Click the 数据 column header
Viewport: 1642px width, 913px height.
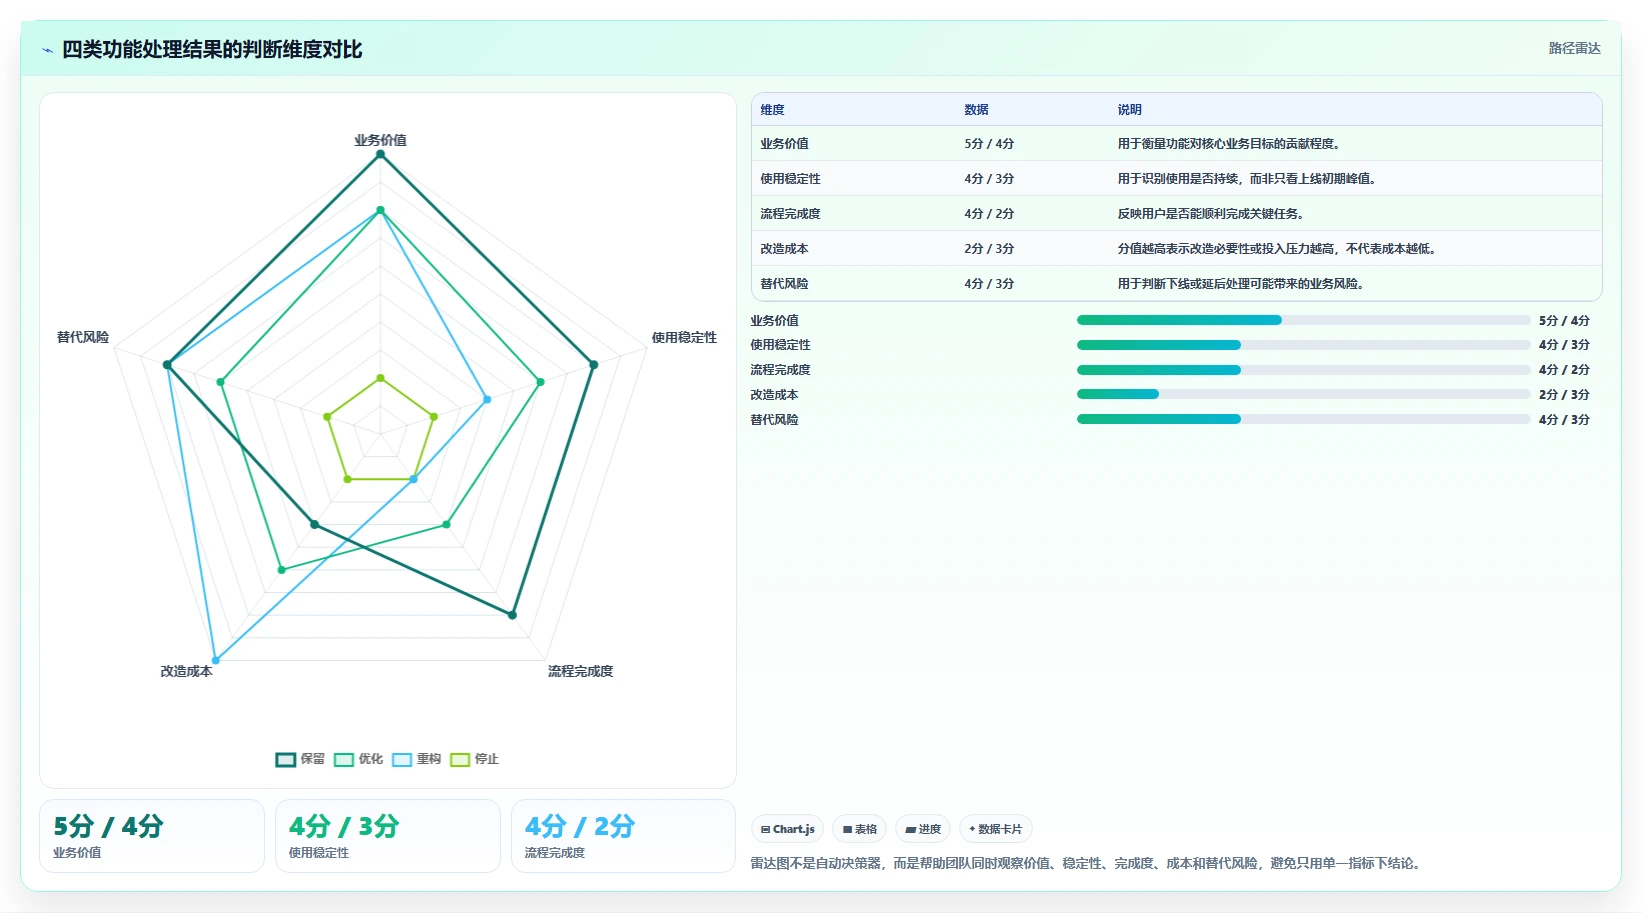click(976, 110)
